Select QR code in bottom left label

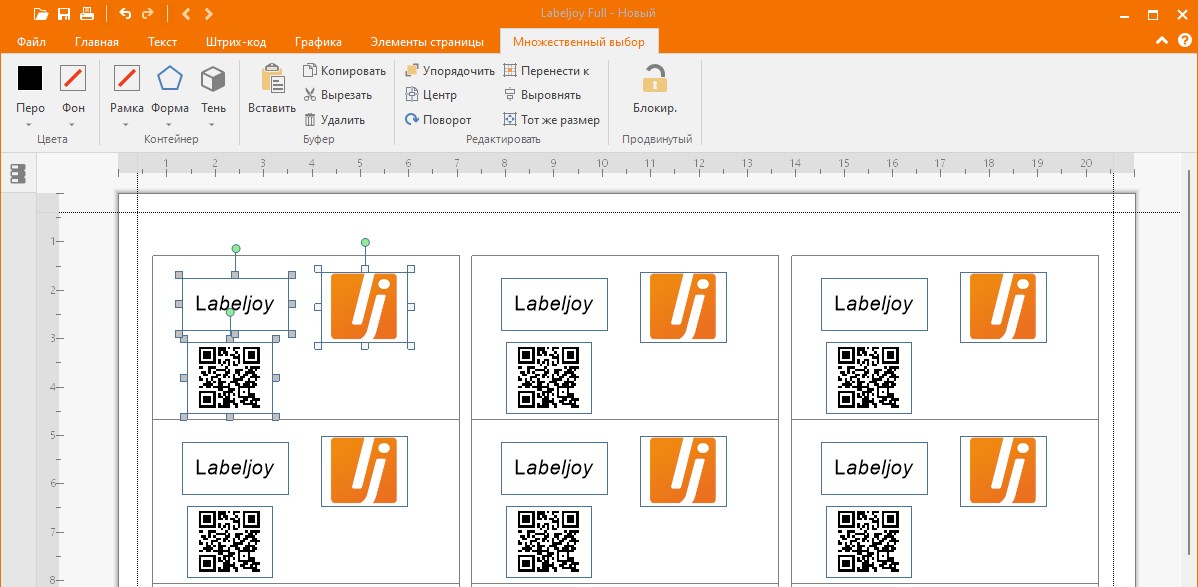230,542
